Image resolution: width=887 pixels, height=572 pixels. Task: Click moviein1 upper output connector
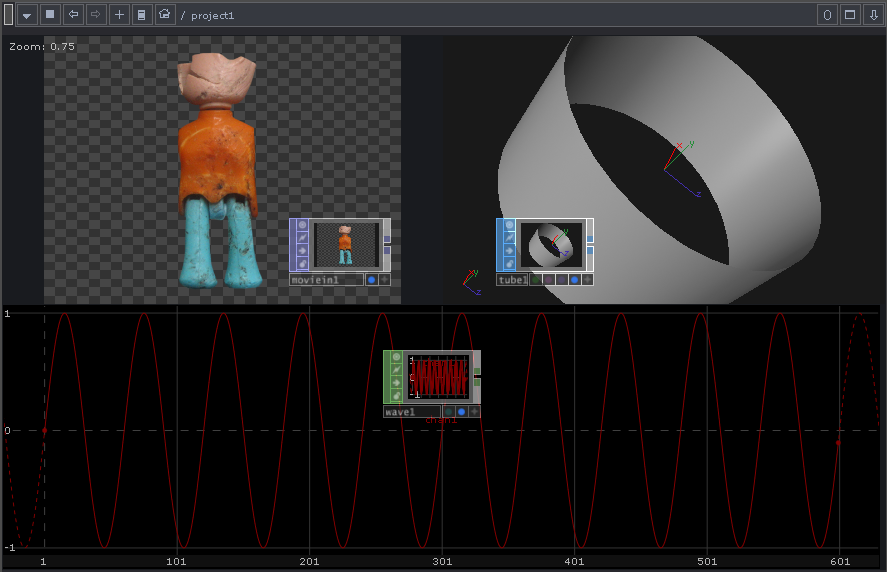point(387,239)
